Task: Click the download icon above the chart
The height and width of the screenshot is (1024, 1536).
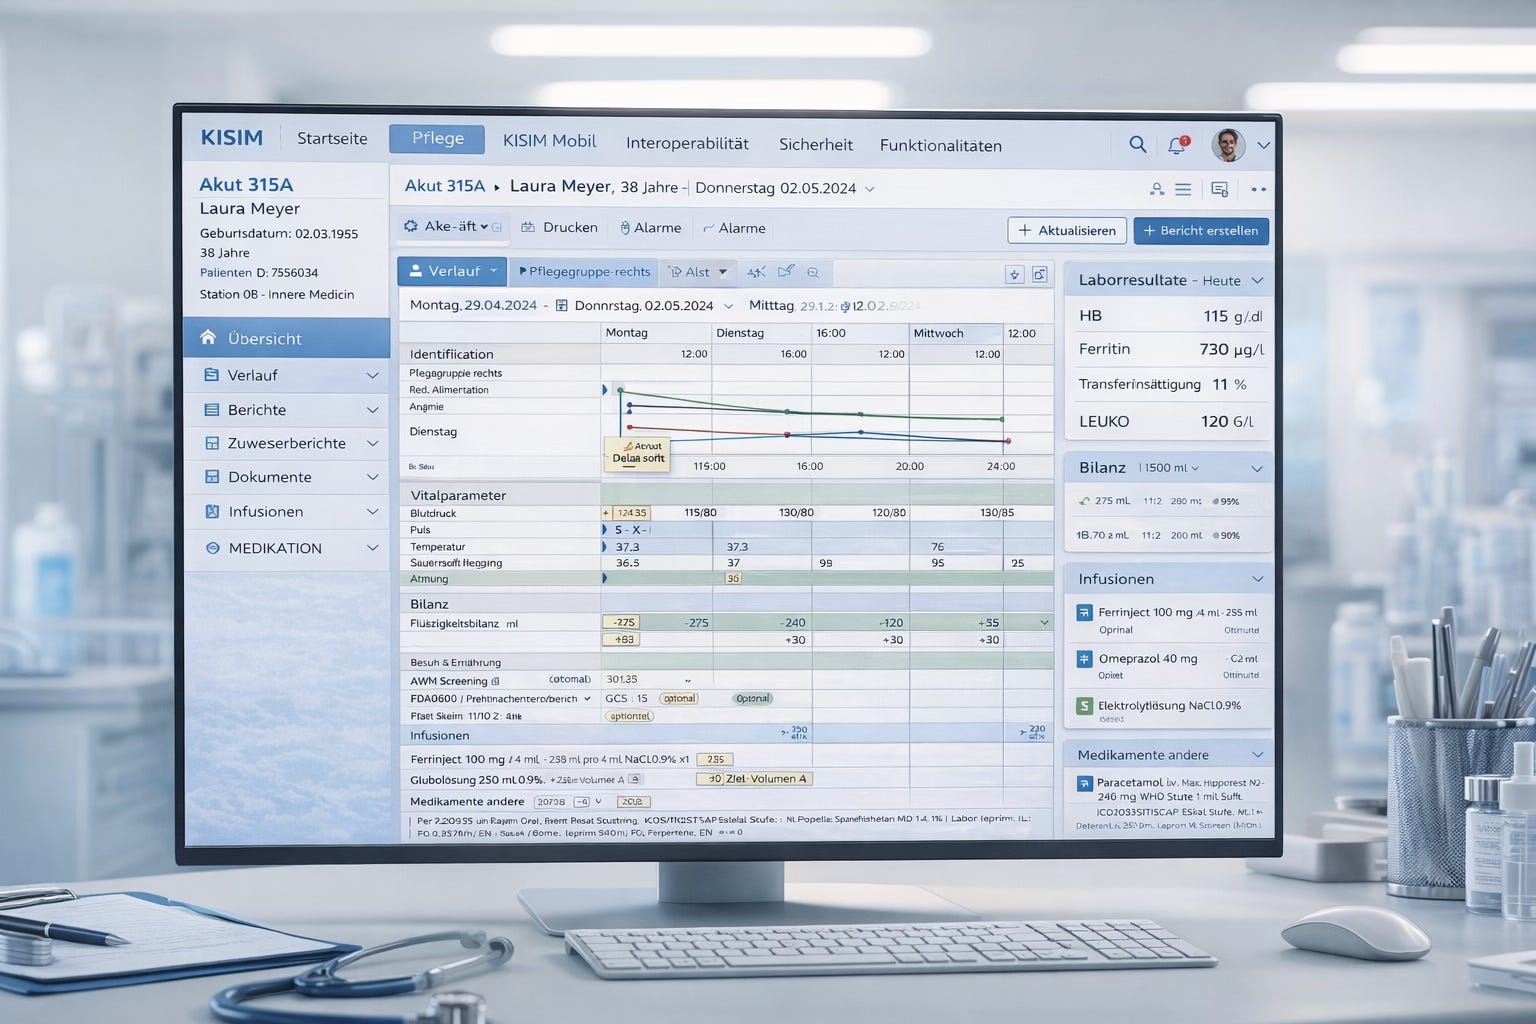Action: (x=1014, y=274)
